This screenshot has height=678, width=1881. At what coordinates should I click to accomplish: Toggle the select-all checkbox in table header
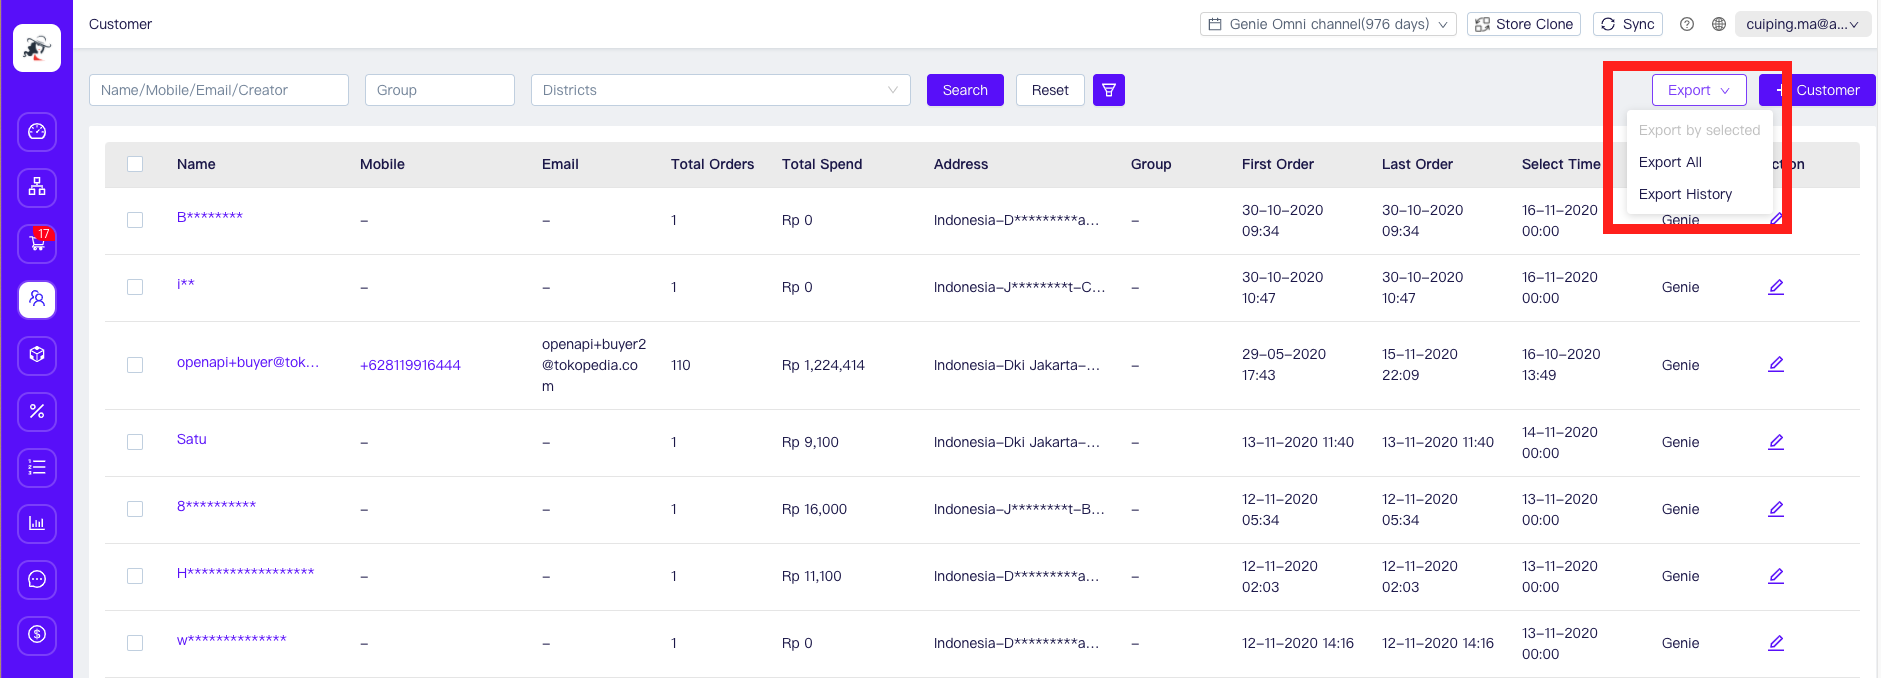coord(135,164)
